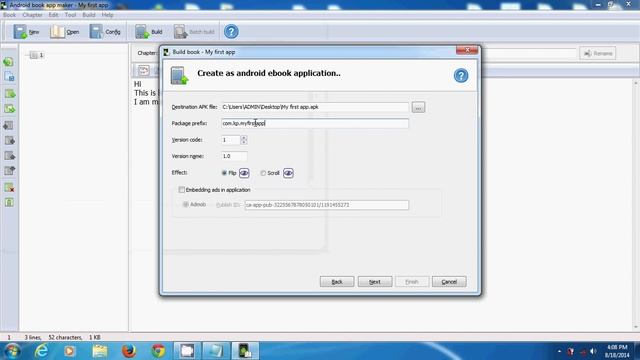Image resolution: width=640 pixels, height=360 pixels.
Task: Click the volume icon in system tray
Action: point(593,351)
